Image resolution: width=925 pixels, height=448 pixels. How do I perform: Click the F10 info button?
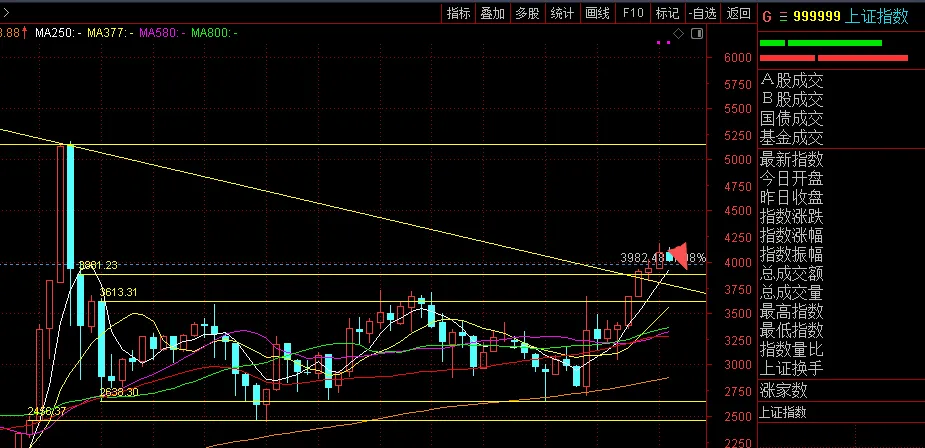click(633, 13)
